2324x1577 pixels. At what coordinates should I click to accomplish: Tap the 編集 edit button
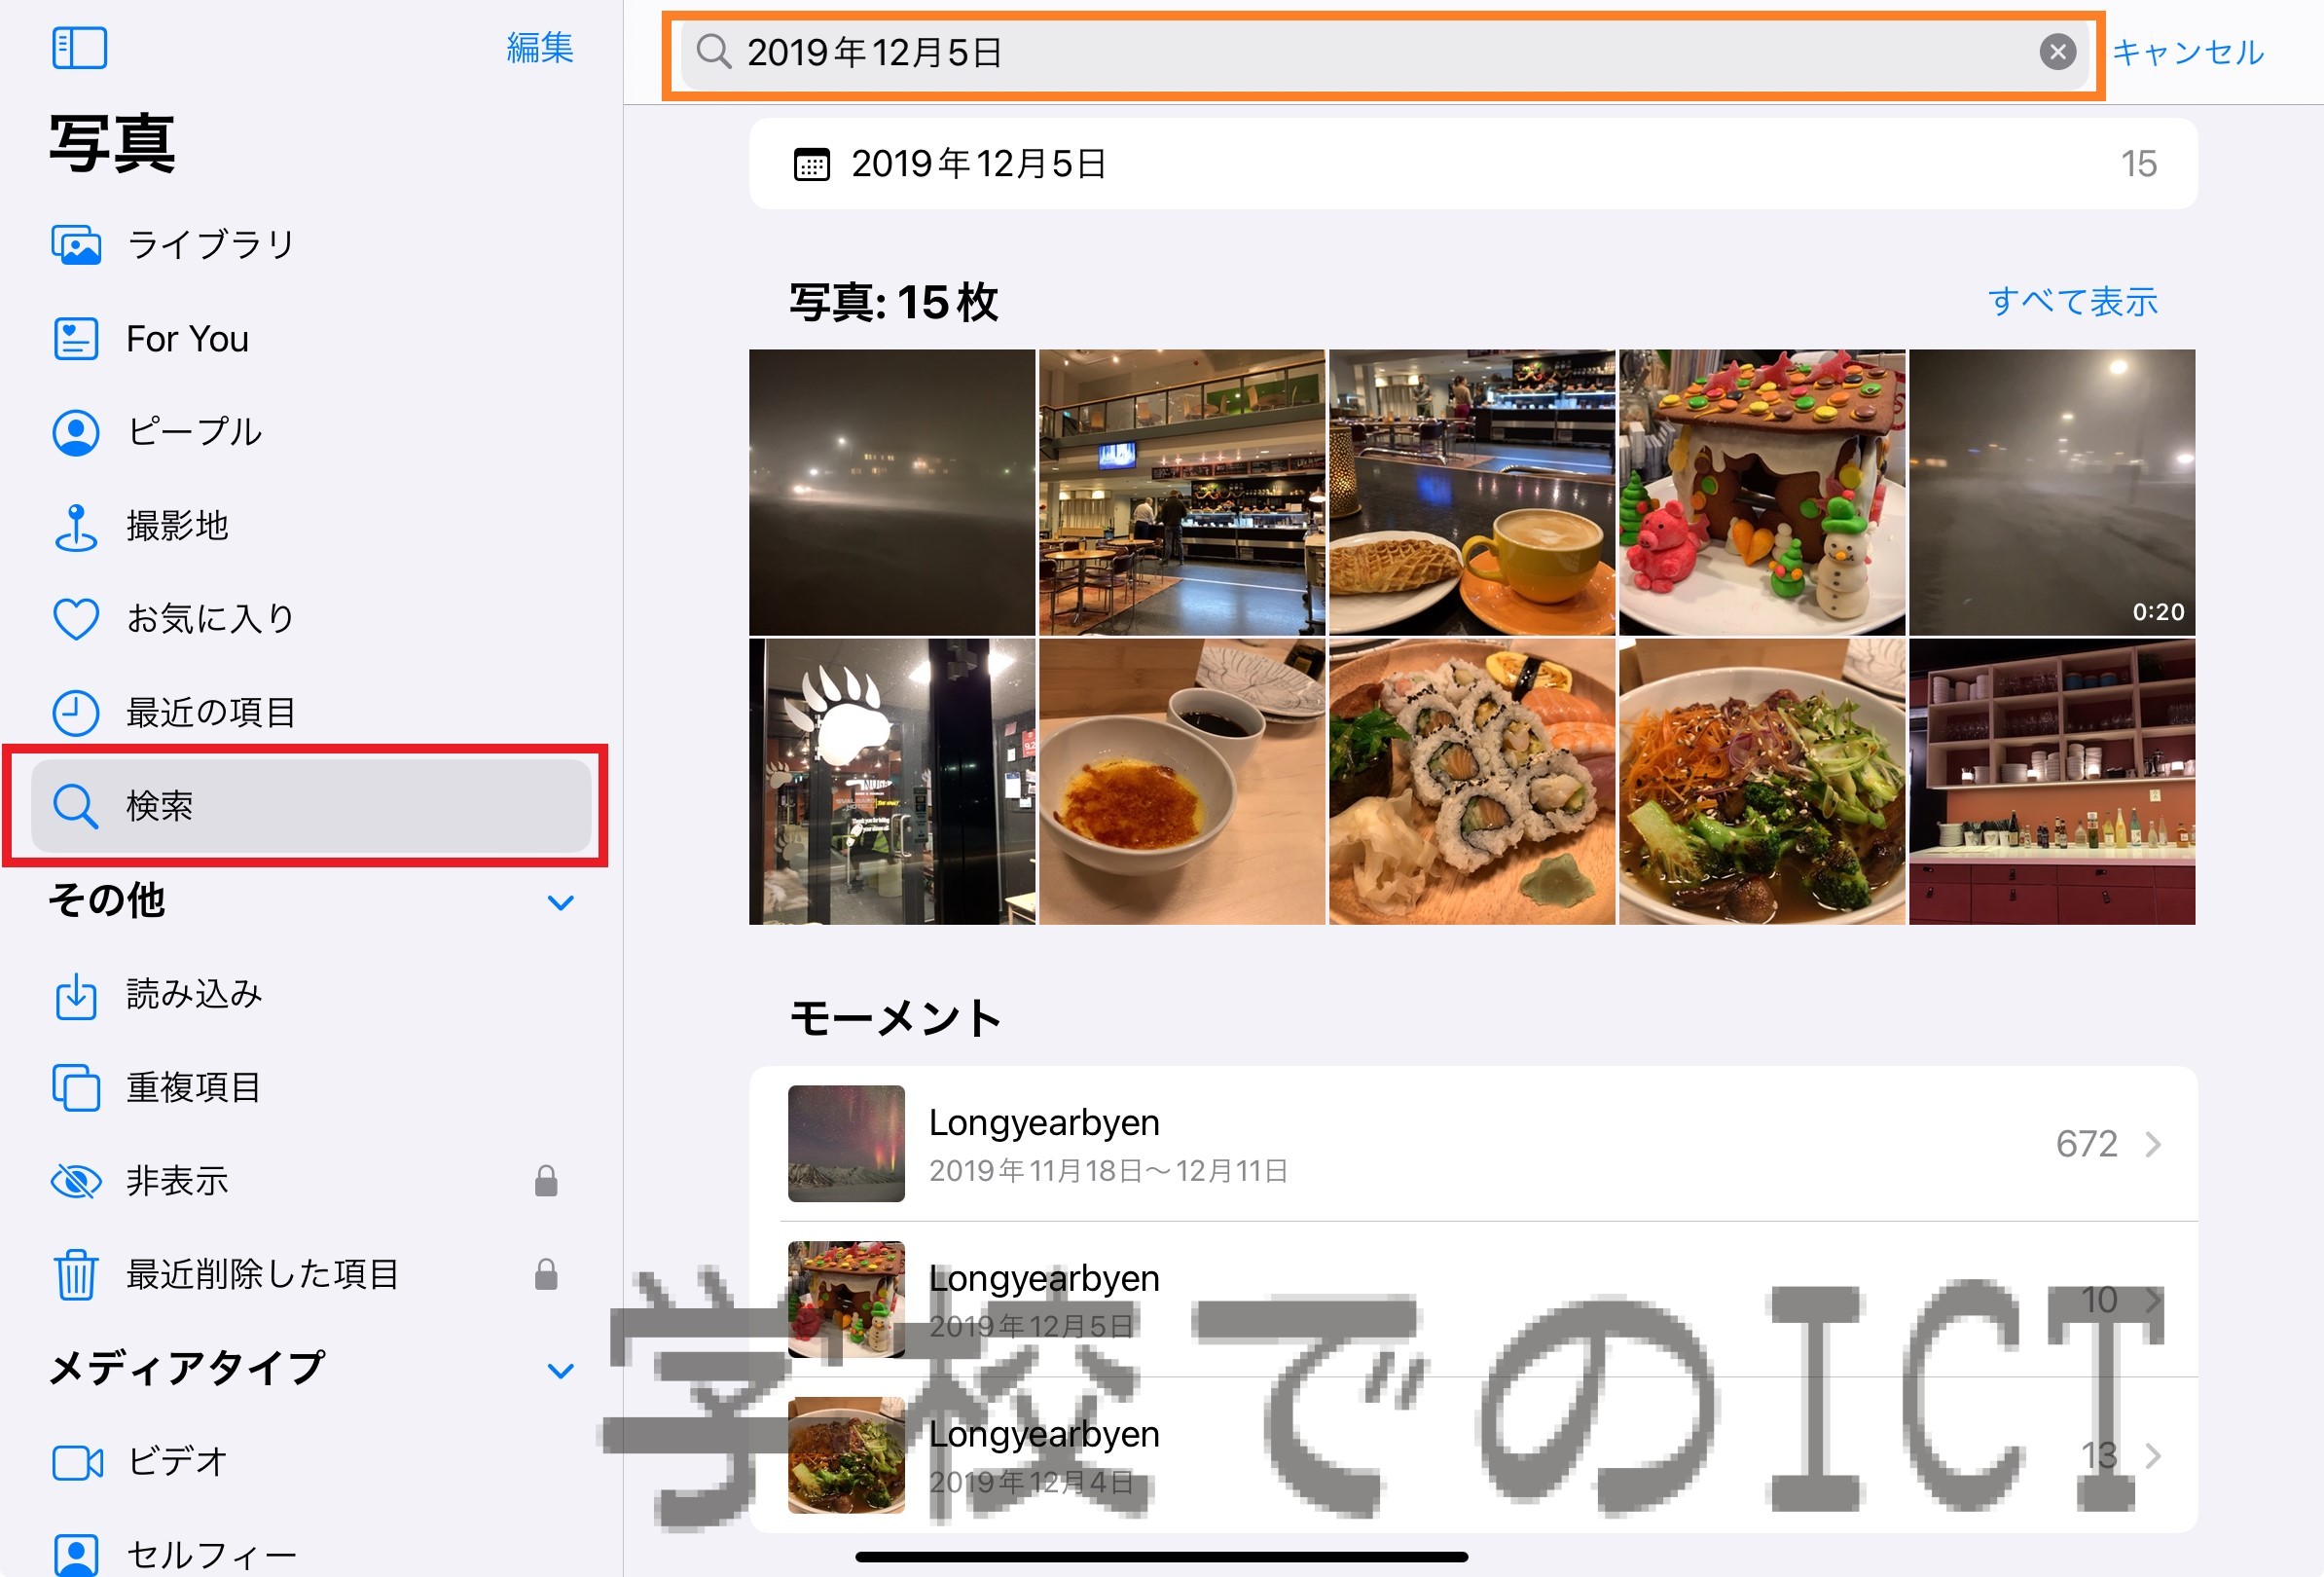(x=539, y=47)
